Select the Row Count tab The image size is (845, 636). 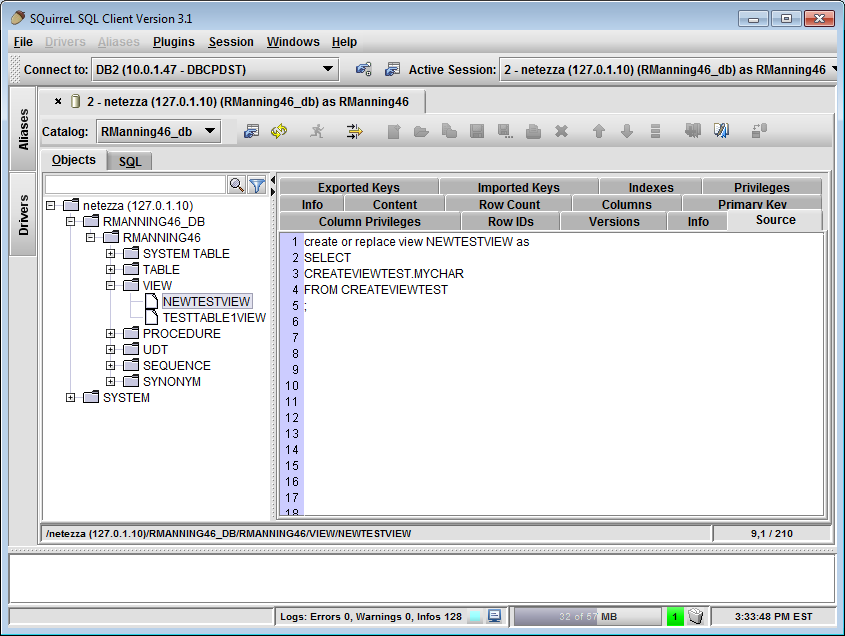coord(509,204)
